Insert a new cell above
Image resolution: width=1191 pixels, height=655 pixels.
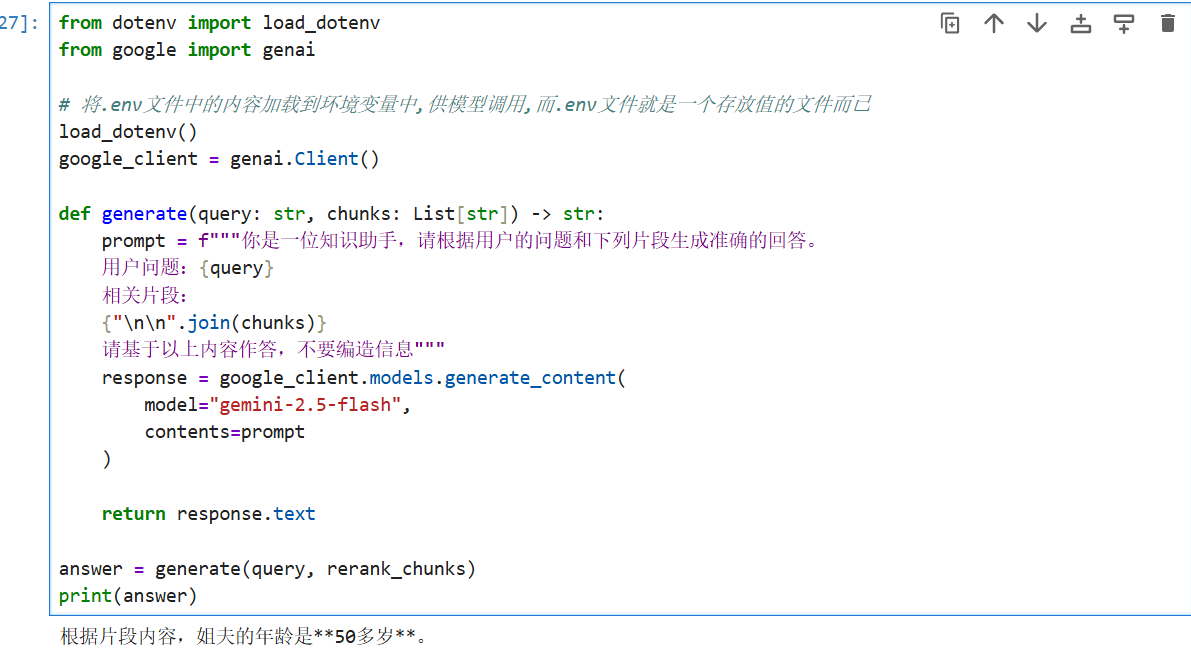click(1080, 24)
